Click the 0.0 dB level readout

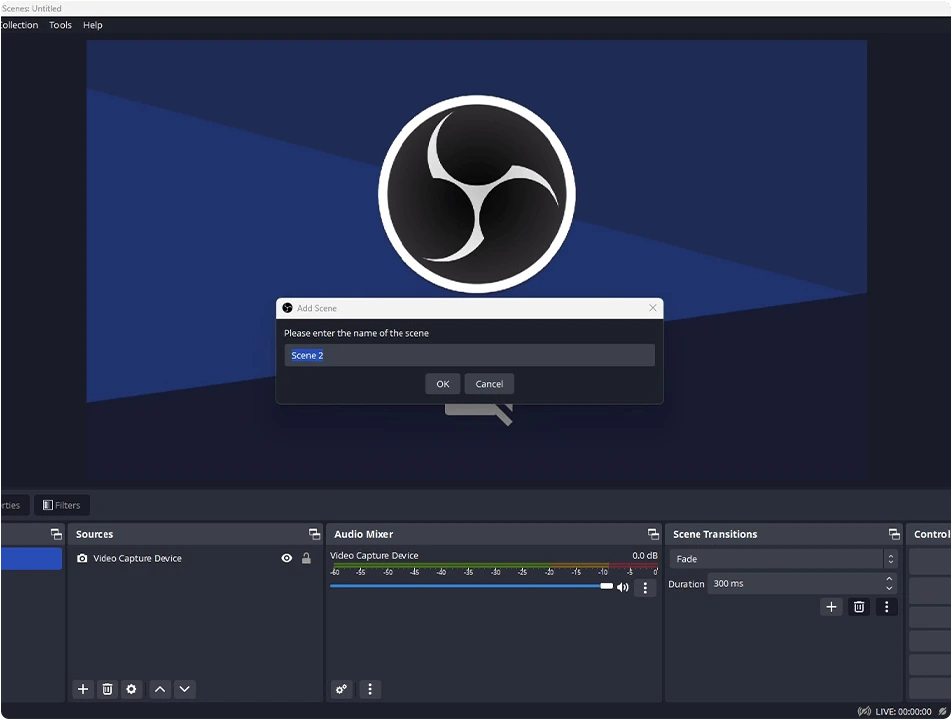point(645,555)
